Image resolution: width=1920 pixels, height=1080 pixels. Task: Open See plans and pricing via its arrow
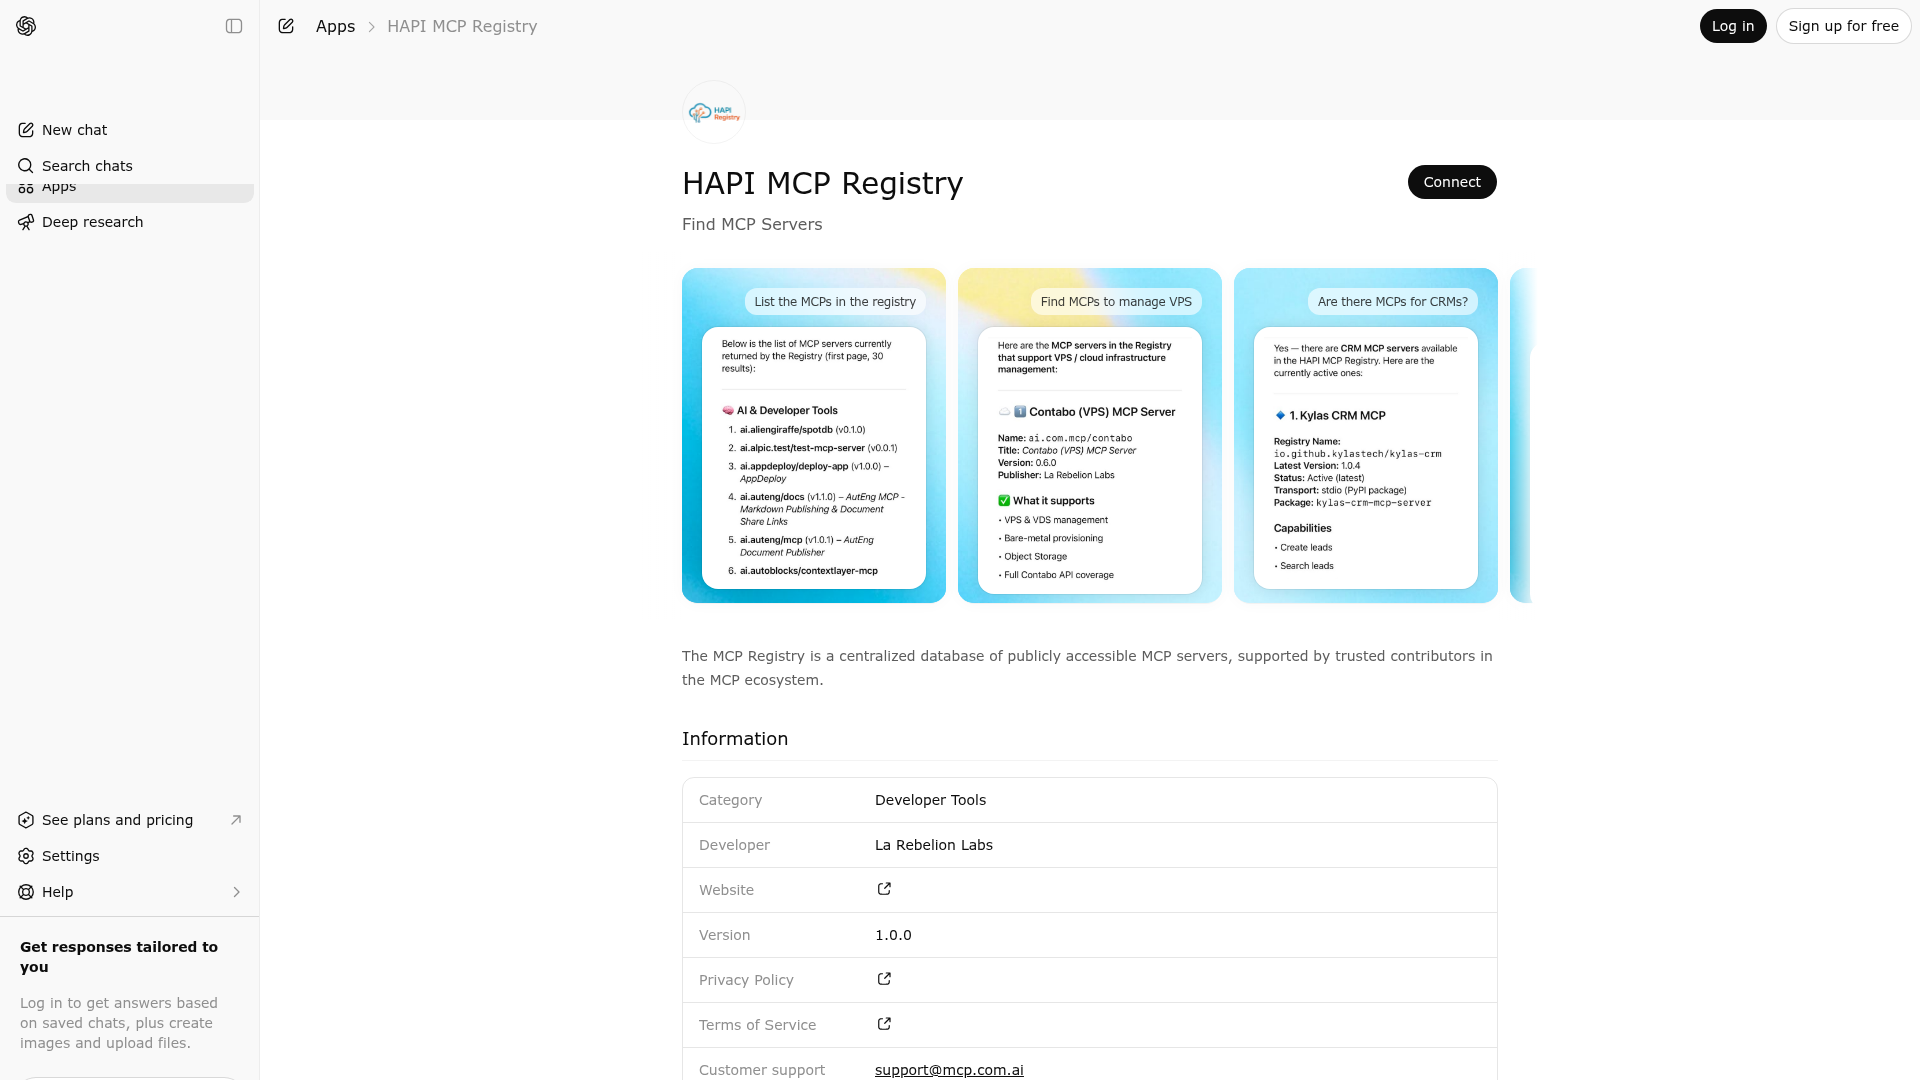pyautogui.click(x=236, y=820)
